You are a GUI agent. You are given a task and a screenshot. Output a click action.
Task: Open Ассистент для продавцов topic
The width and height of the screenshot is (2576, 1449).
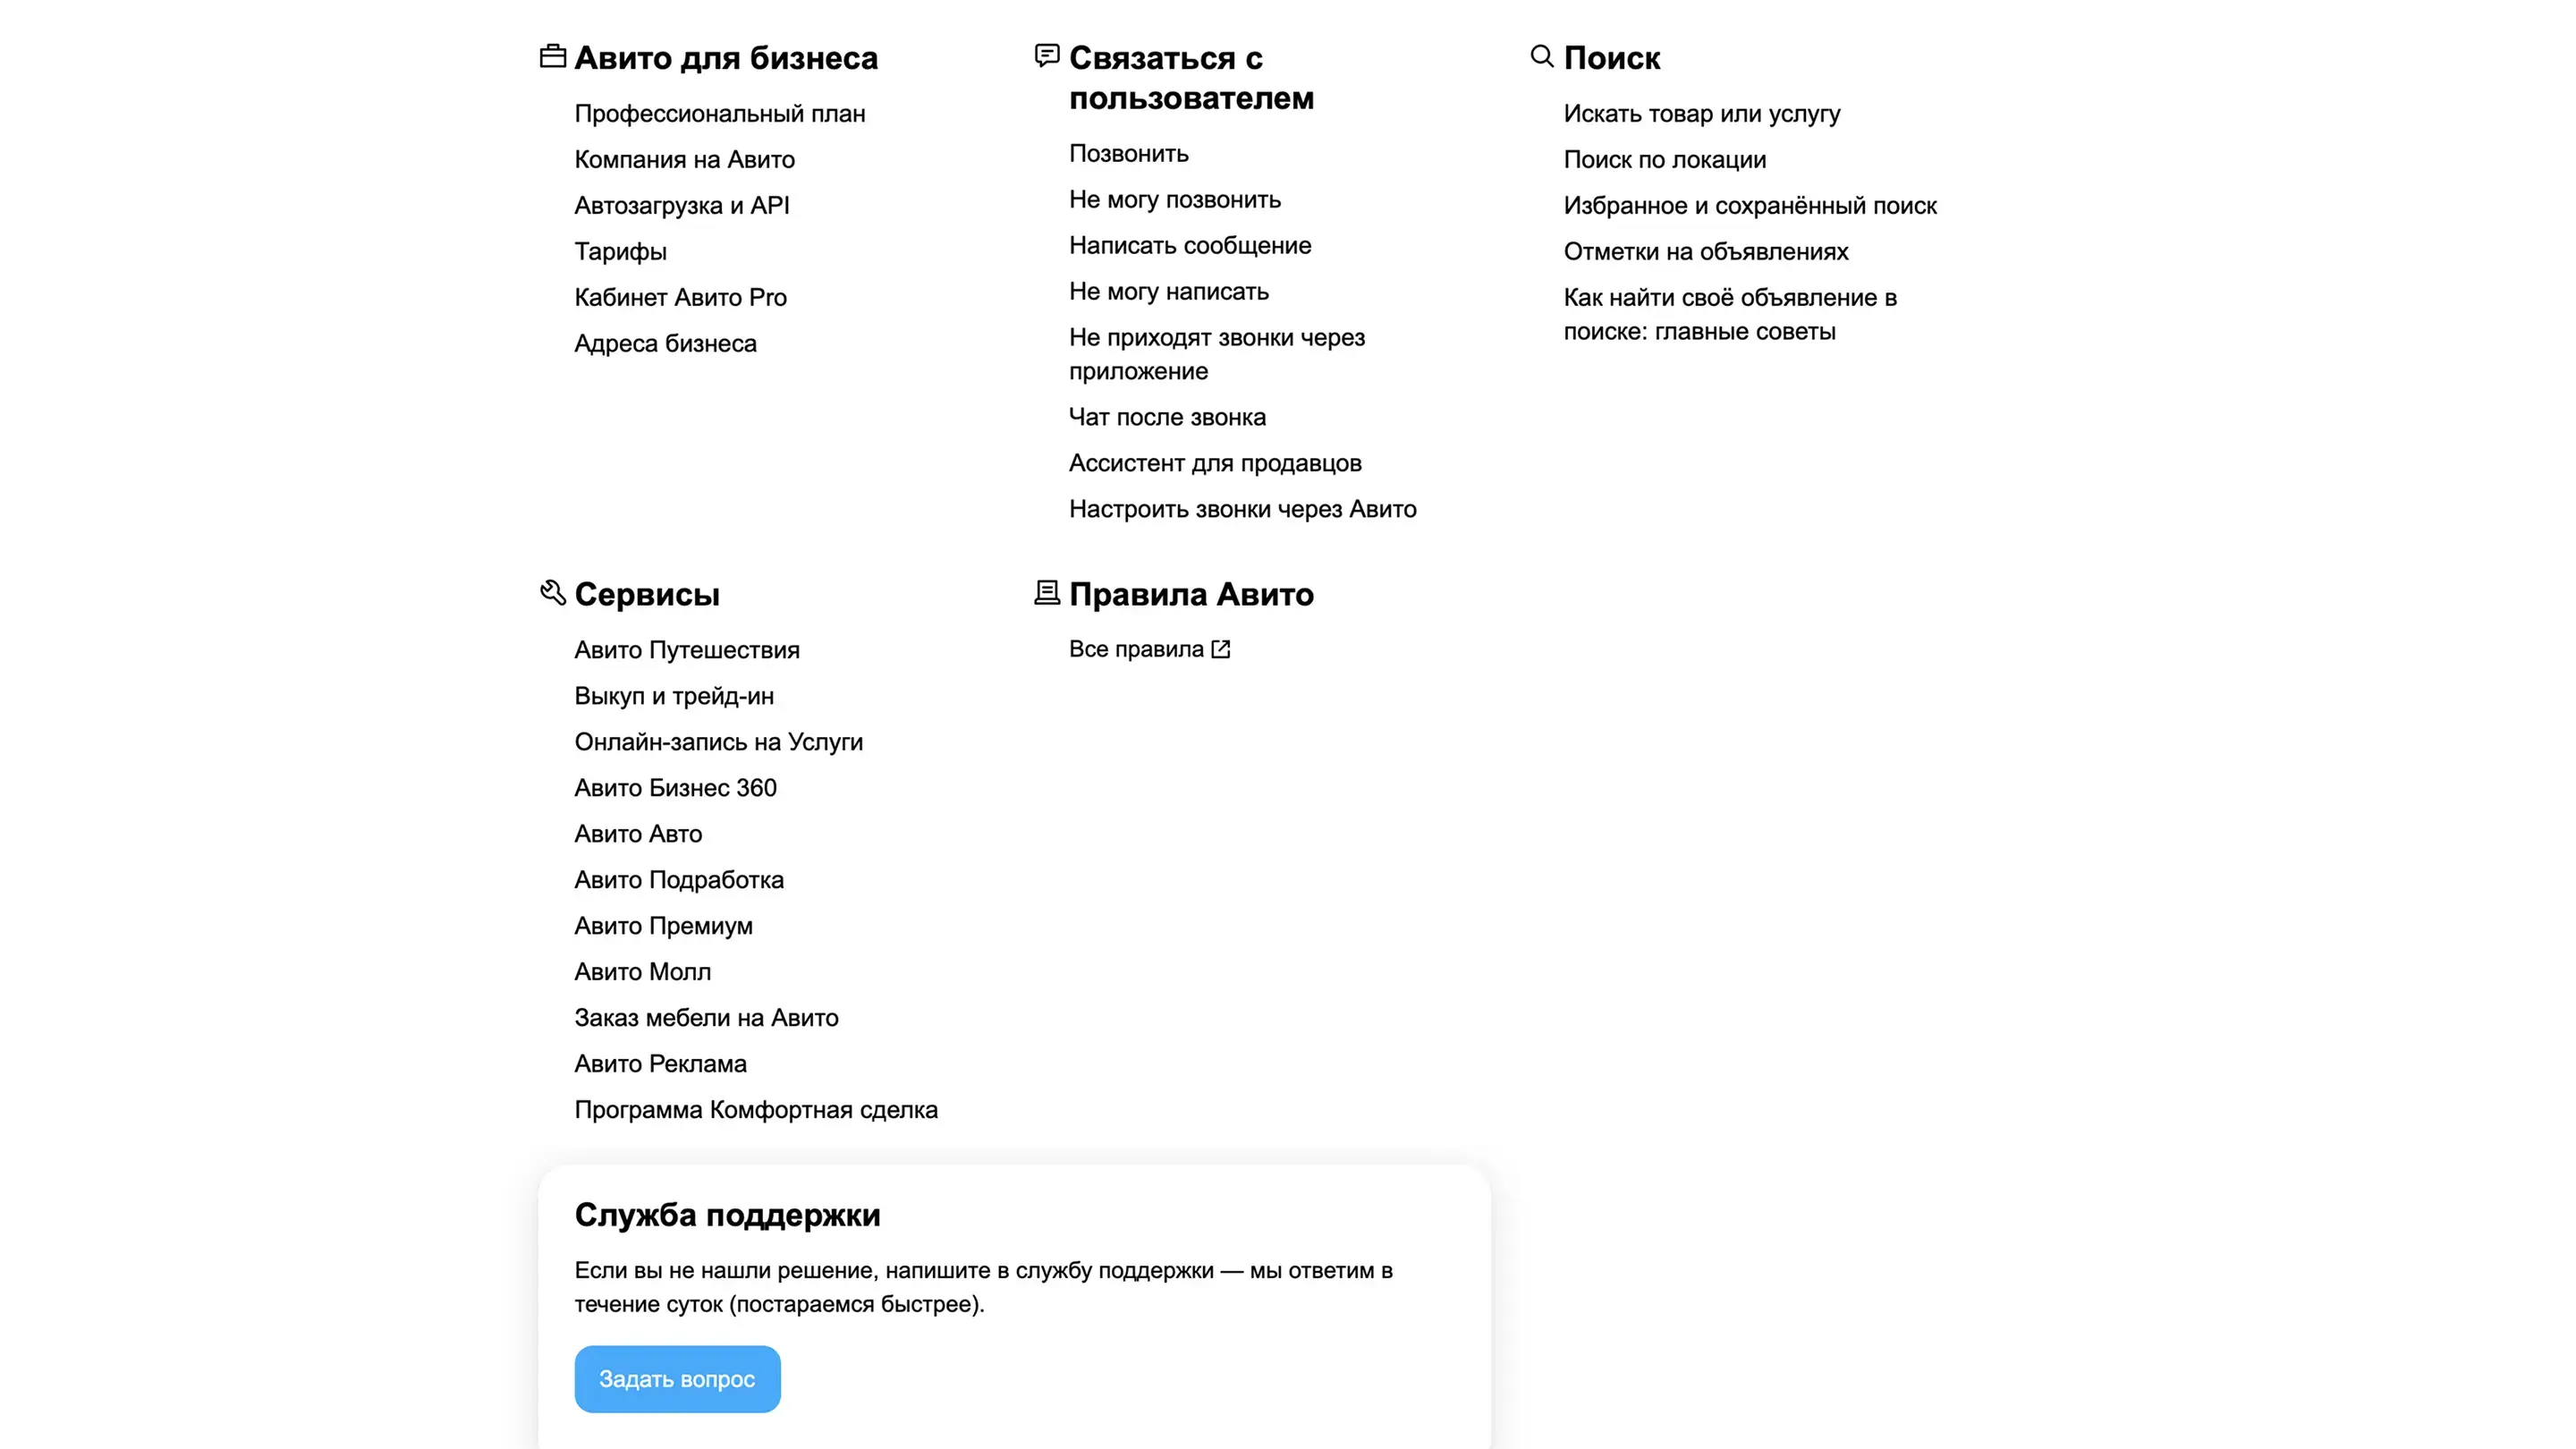[x=1214, y=464]
